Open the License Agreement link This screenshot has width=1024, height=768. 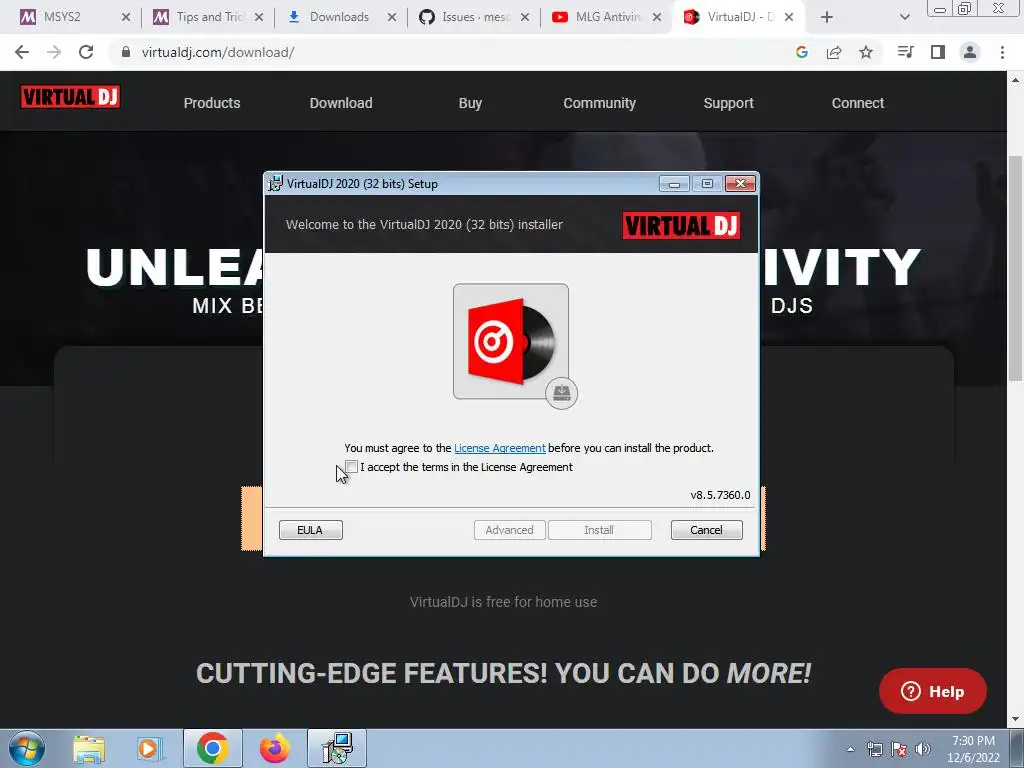pos(500,448)
